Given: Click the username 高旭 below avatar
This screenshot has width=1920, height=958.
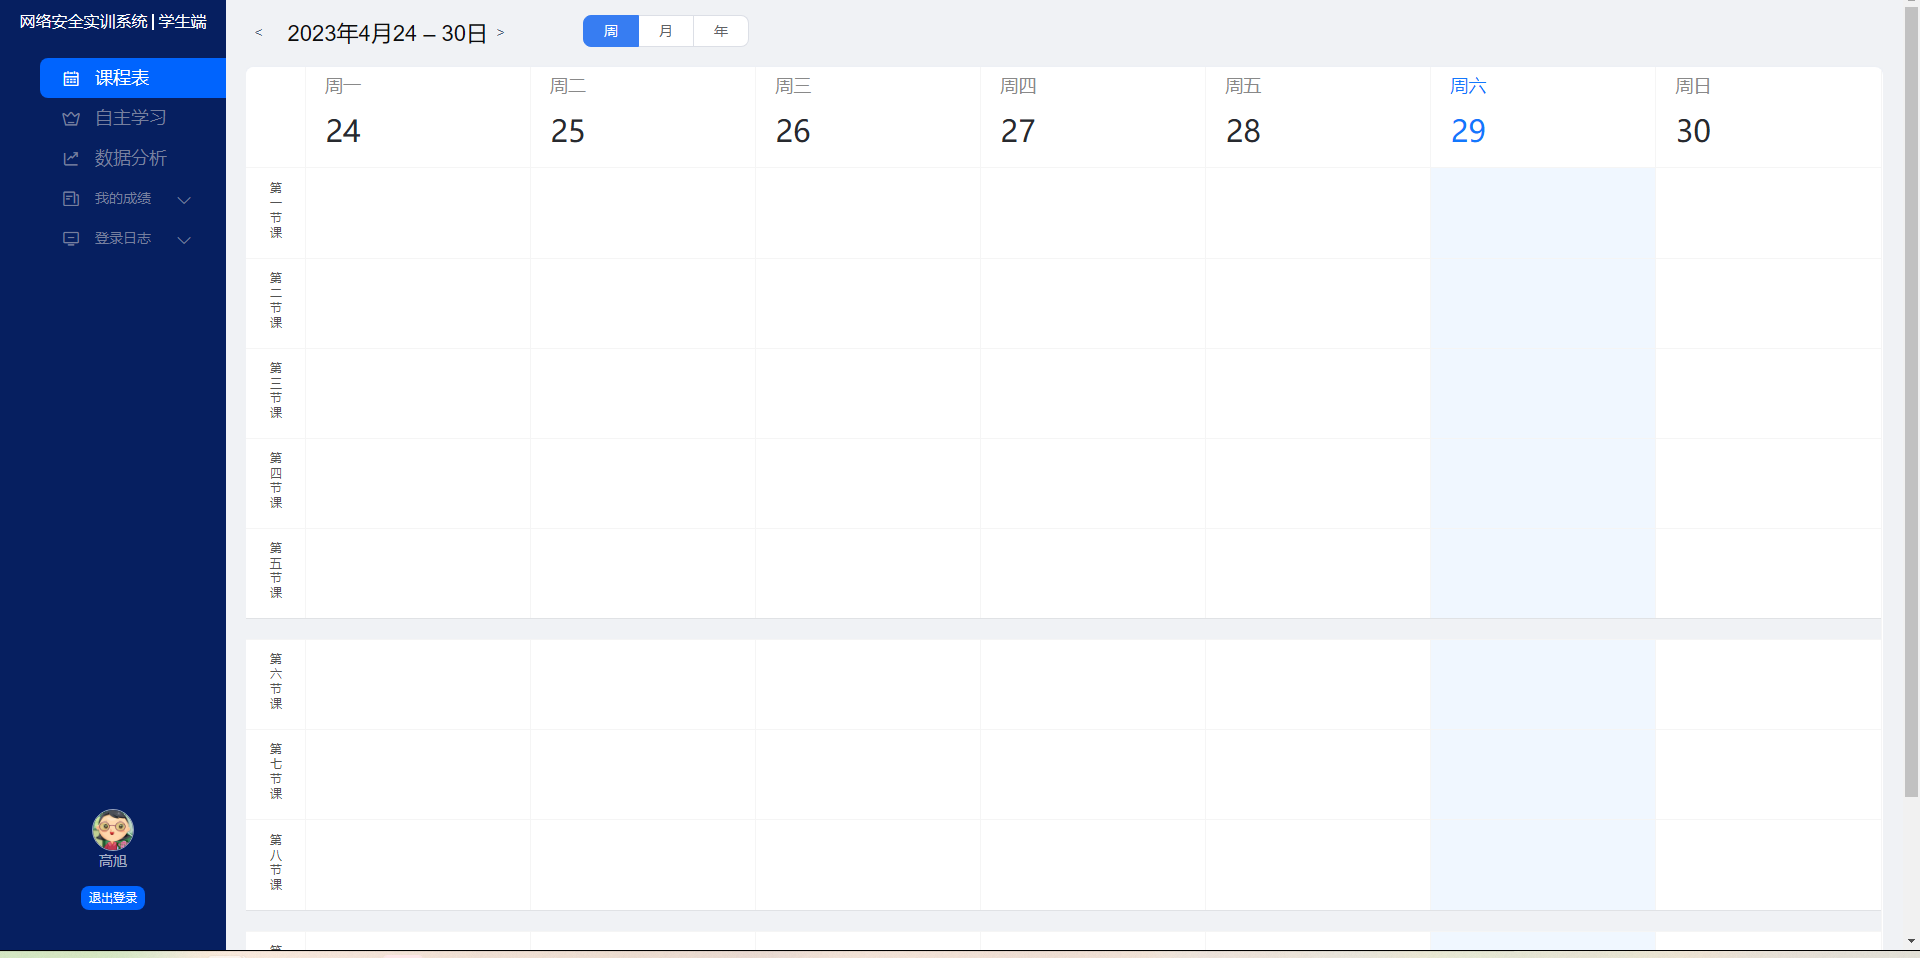Looking at the screenshot, I should click(113, 861).
